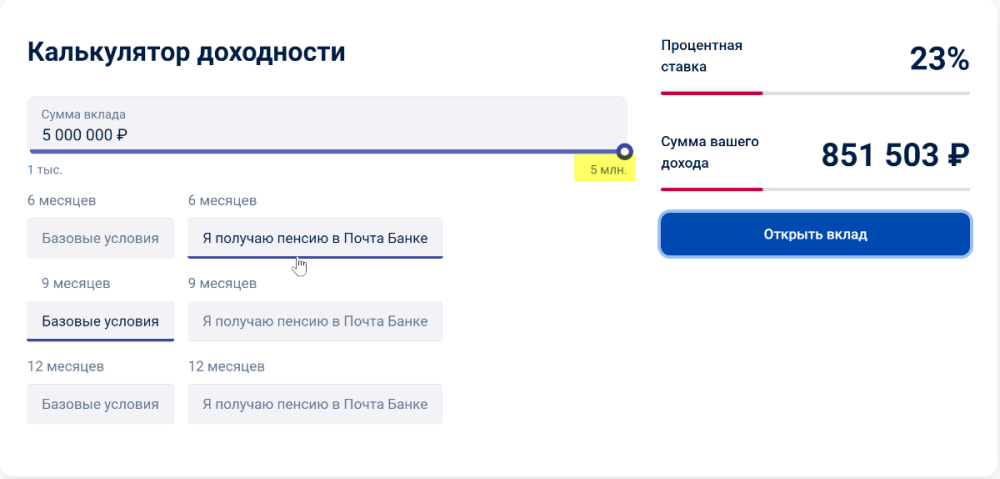
Task: Click the highlighted "5 млн." maximum label
Action: pyautogui.click(x=607, y=170)
